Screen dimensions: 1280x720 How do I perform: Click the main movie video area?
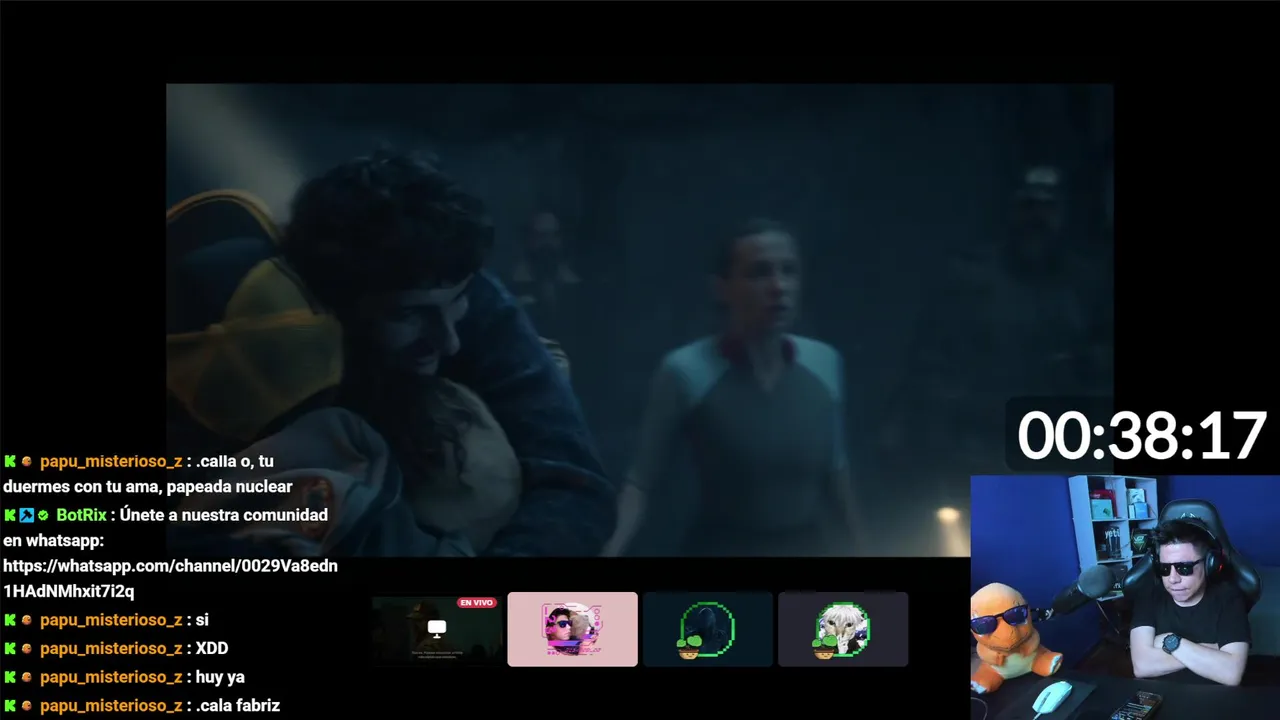(640, 320)
